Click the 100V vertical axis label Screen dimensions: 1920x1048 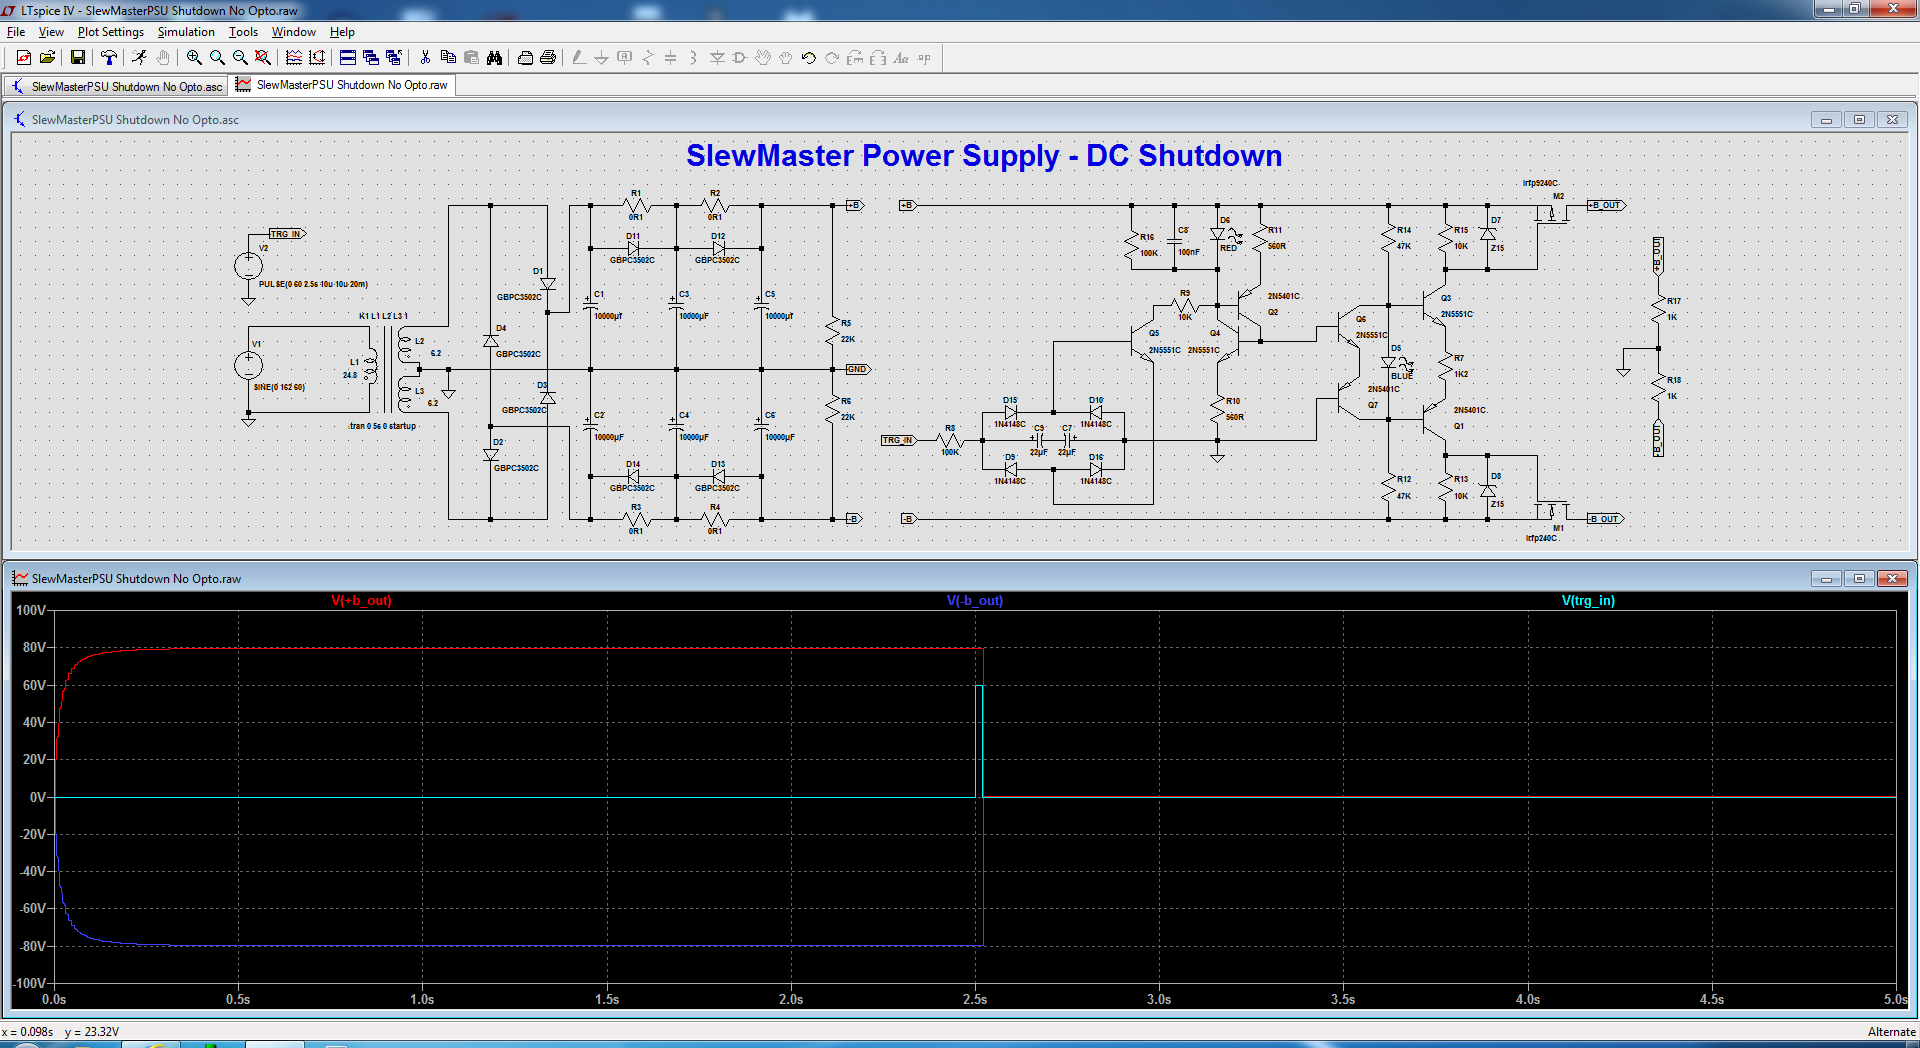point(31,610)
